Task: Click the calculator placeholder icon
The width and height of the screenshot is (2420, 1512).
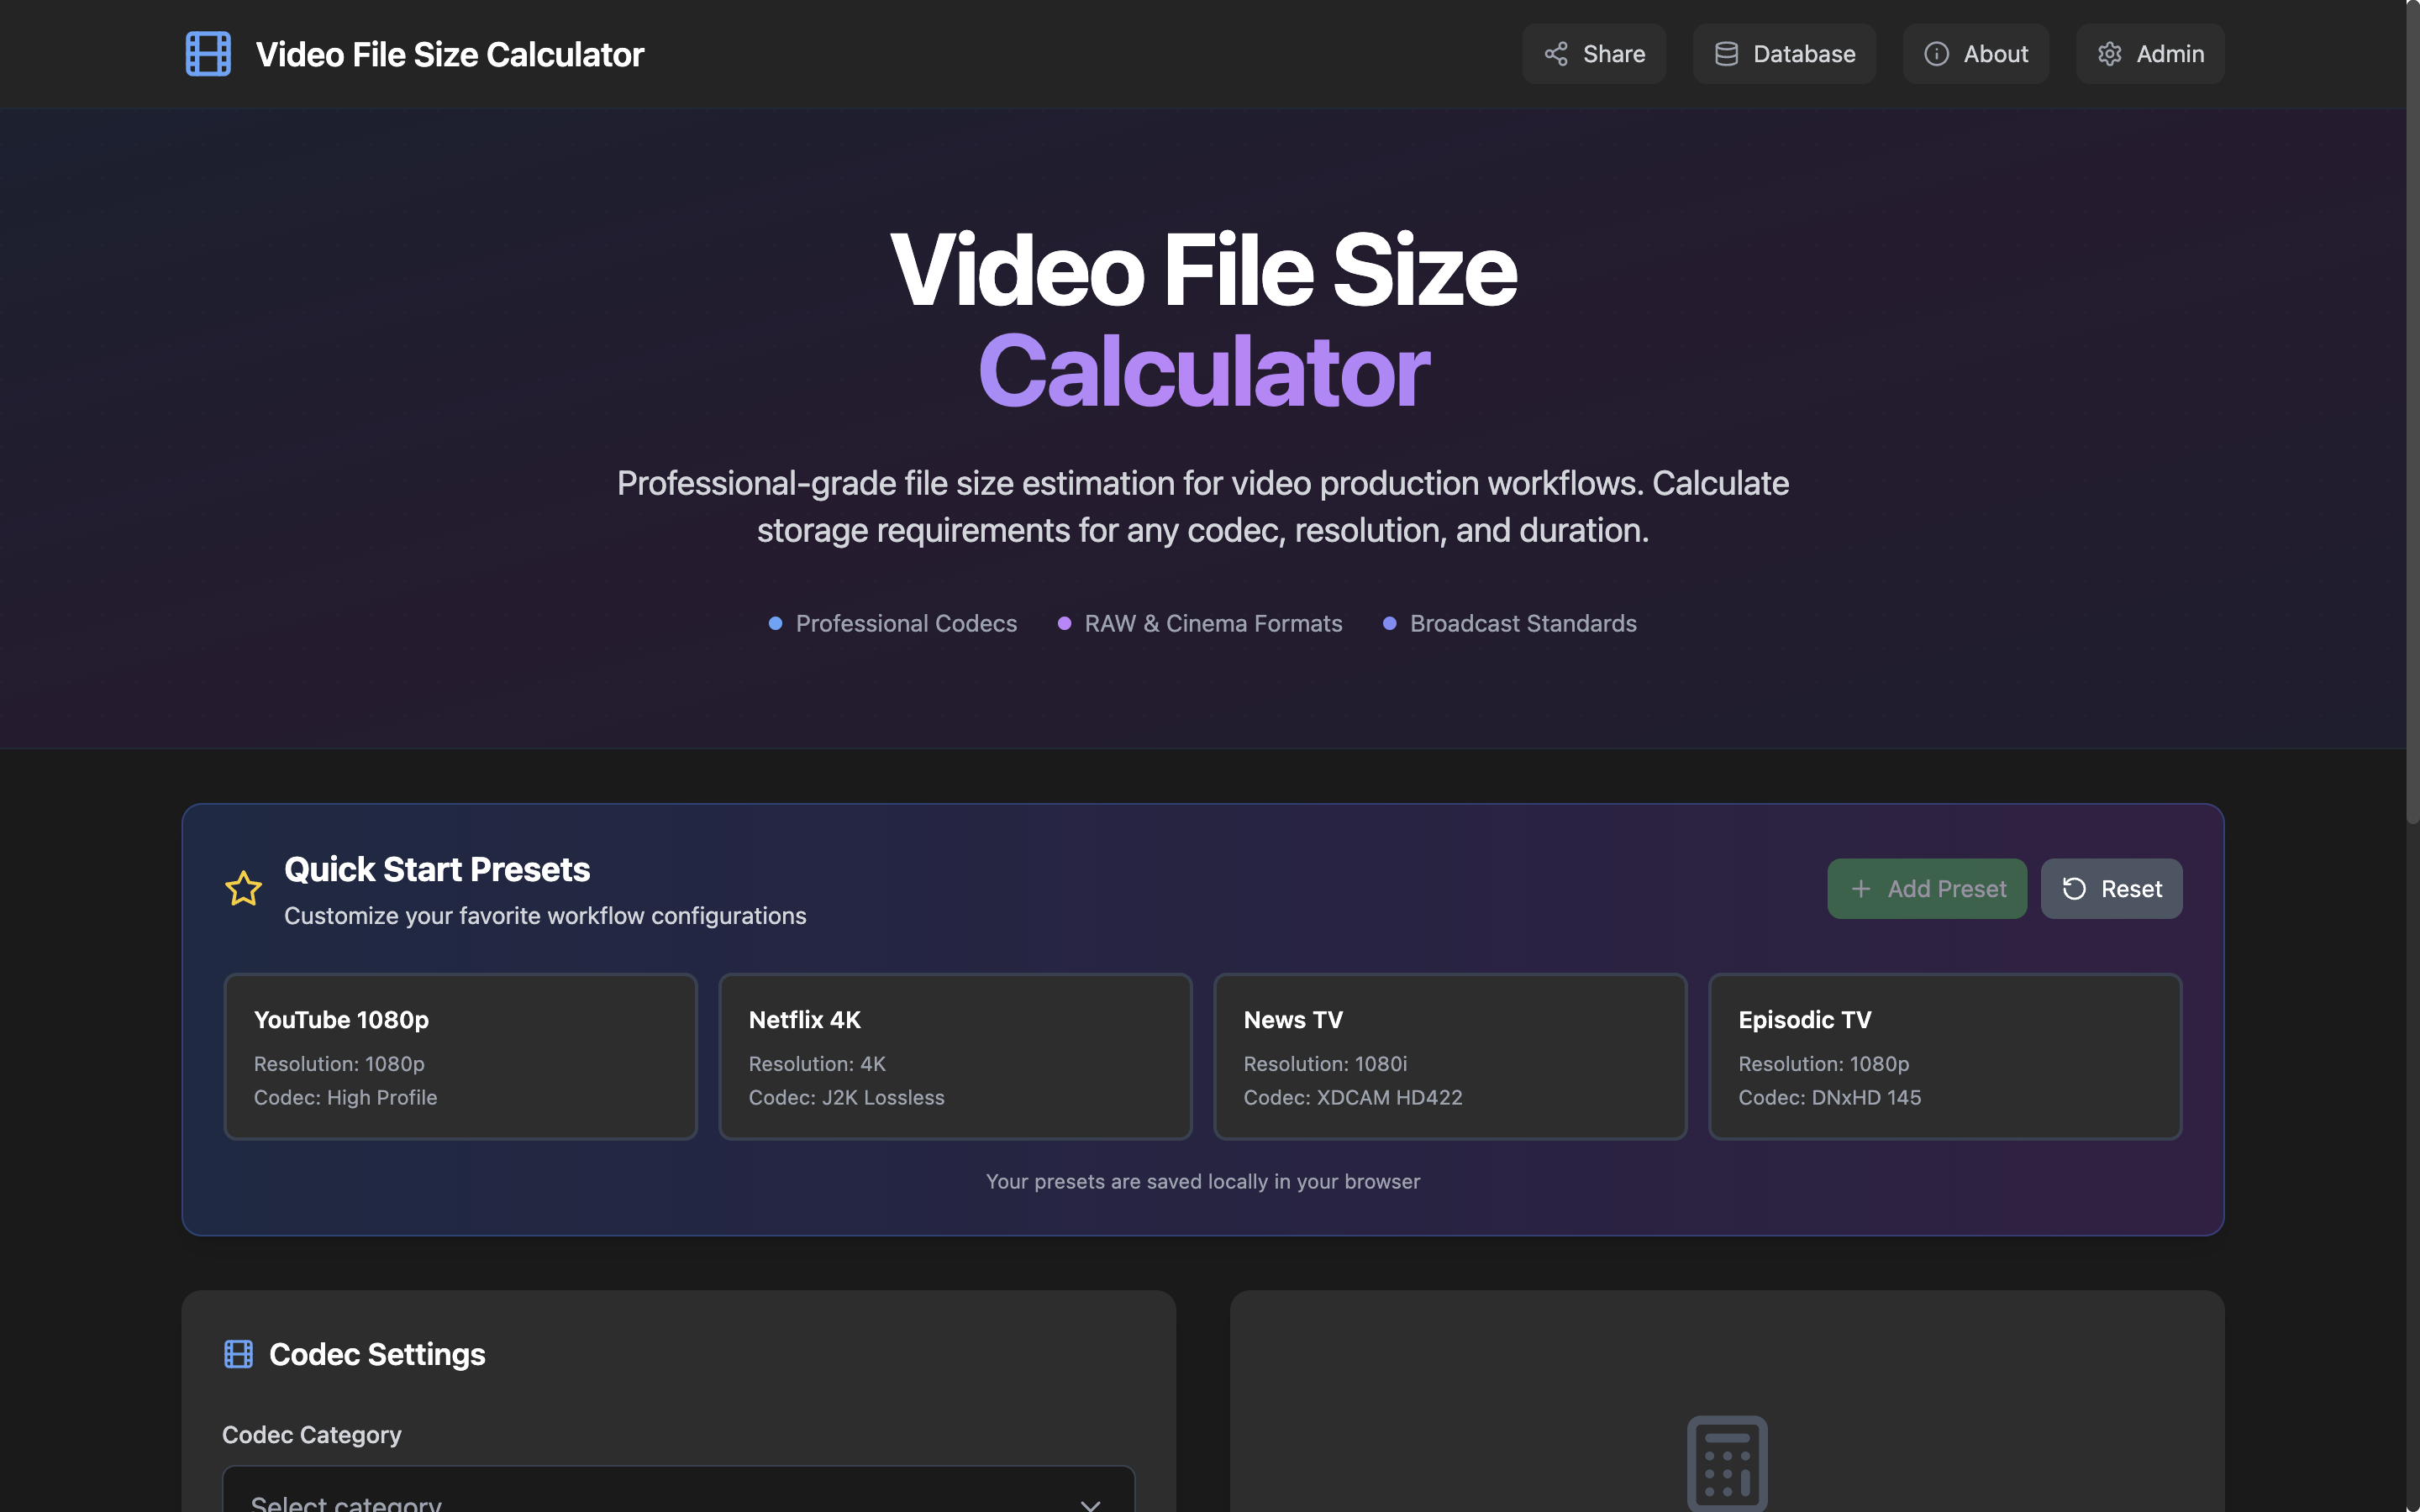Action: click(x=1727, y=1463)
